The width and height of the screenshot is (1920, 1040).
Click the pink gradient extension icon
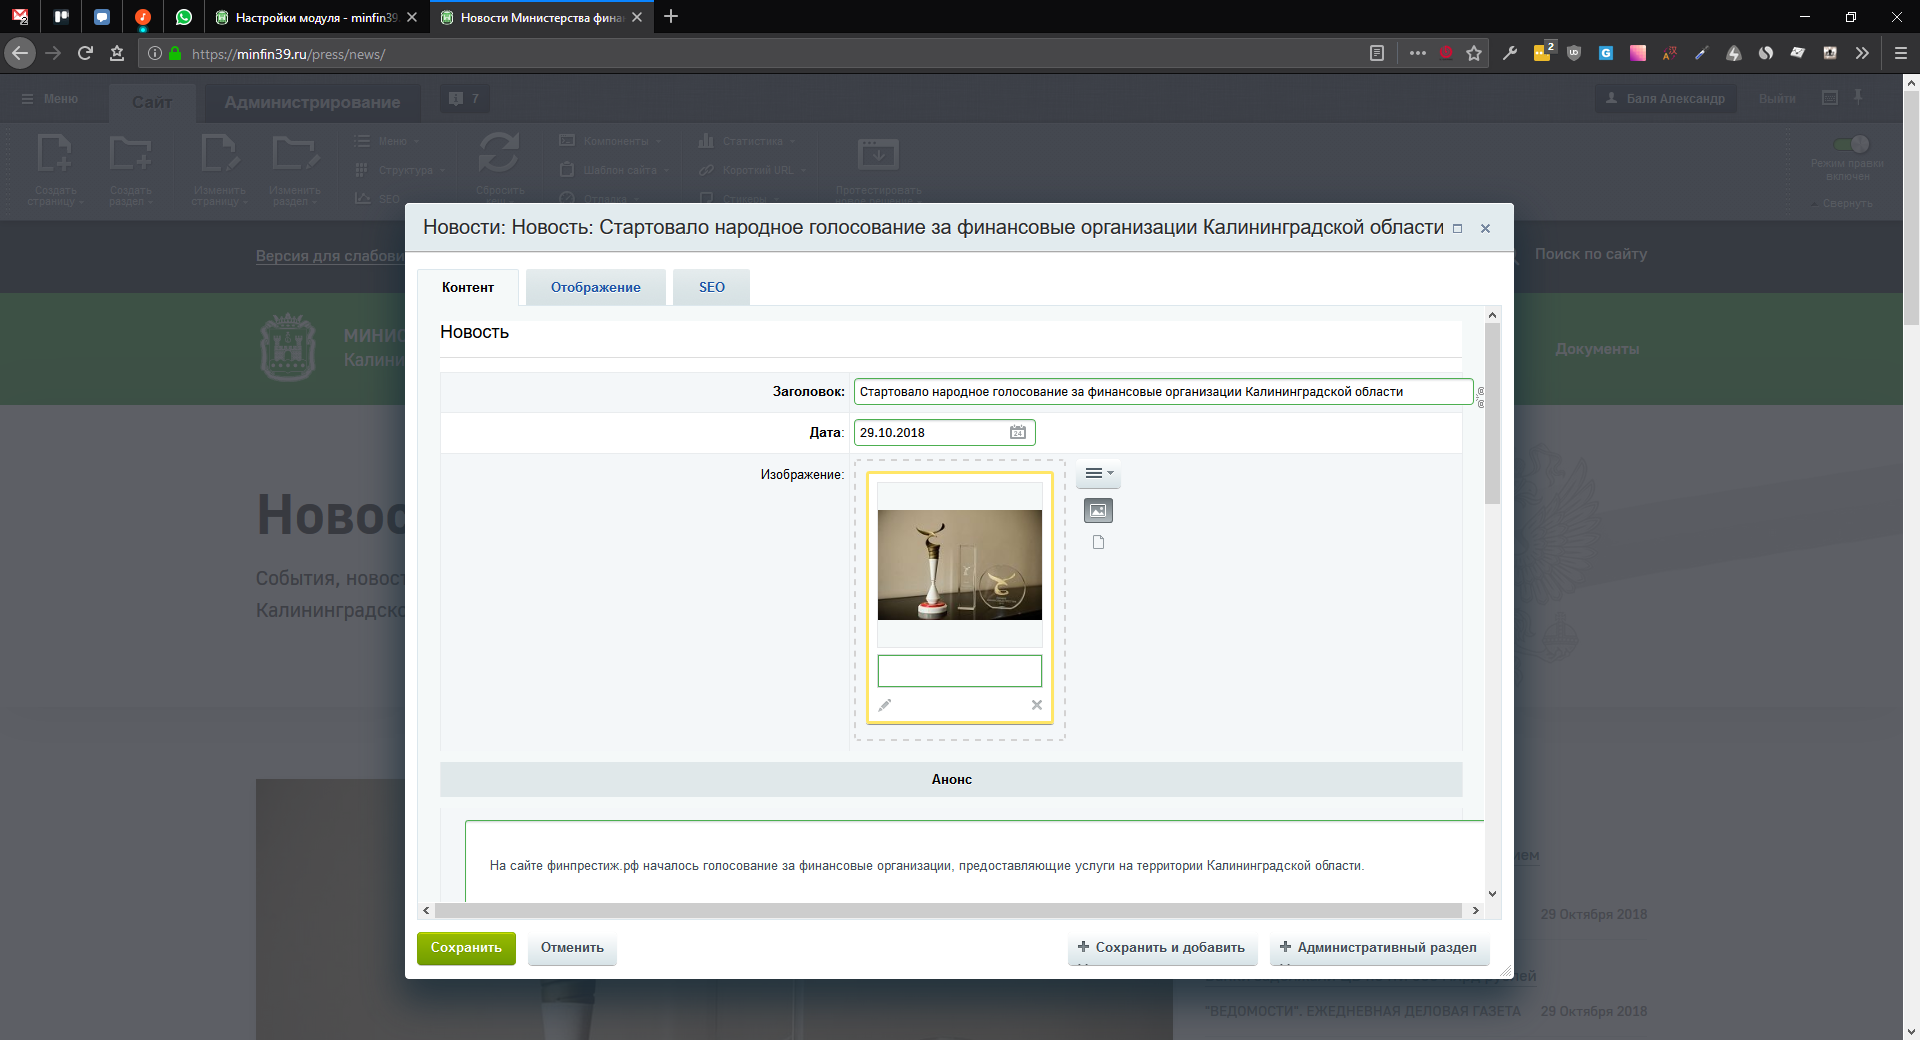coord(1638,54)
